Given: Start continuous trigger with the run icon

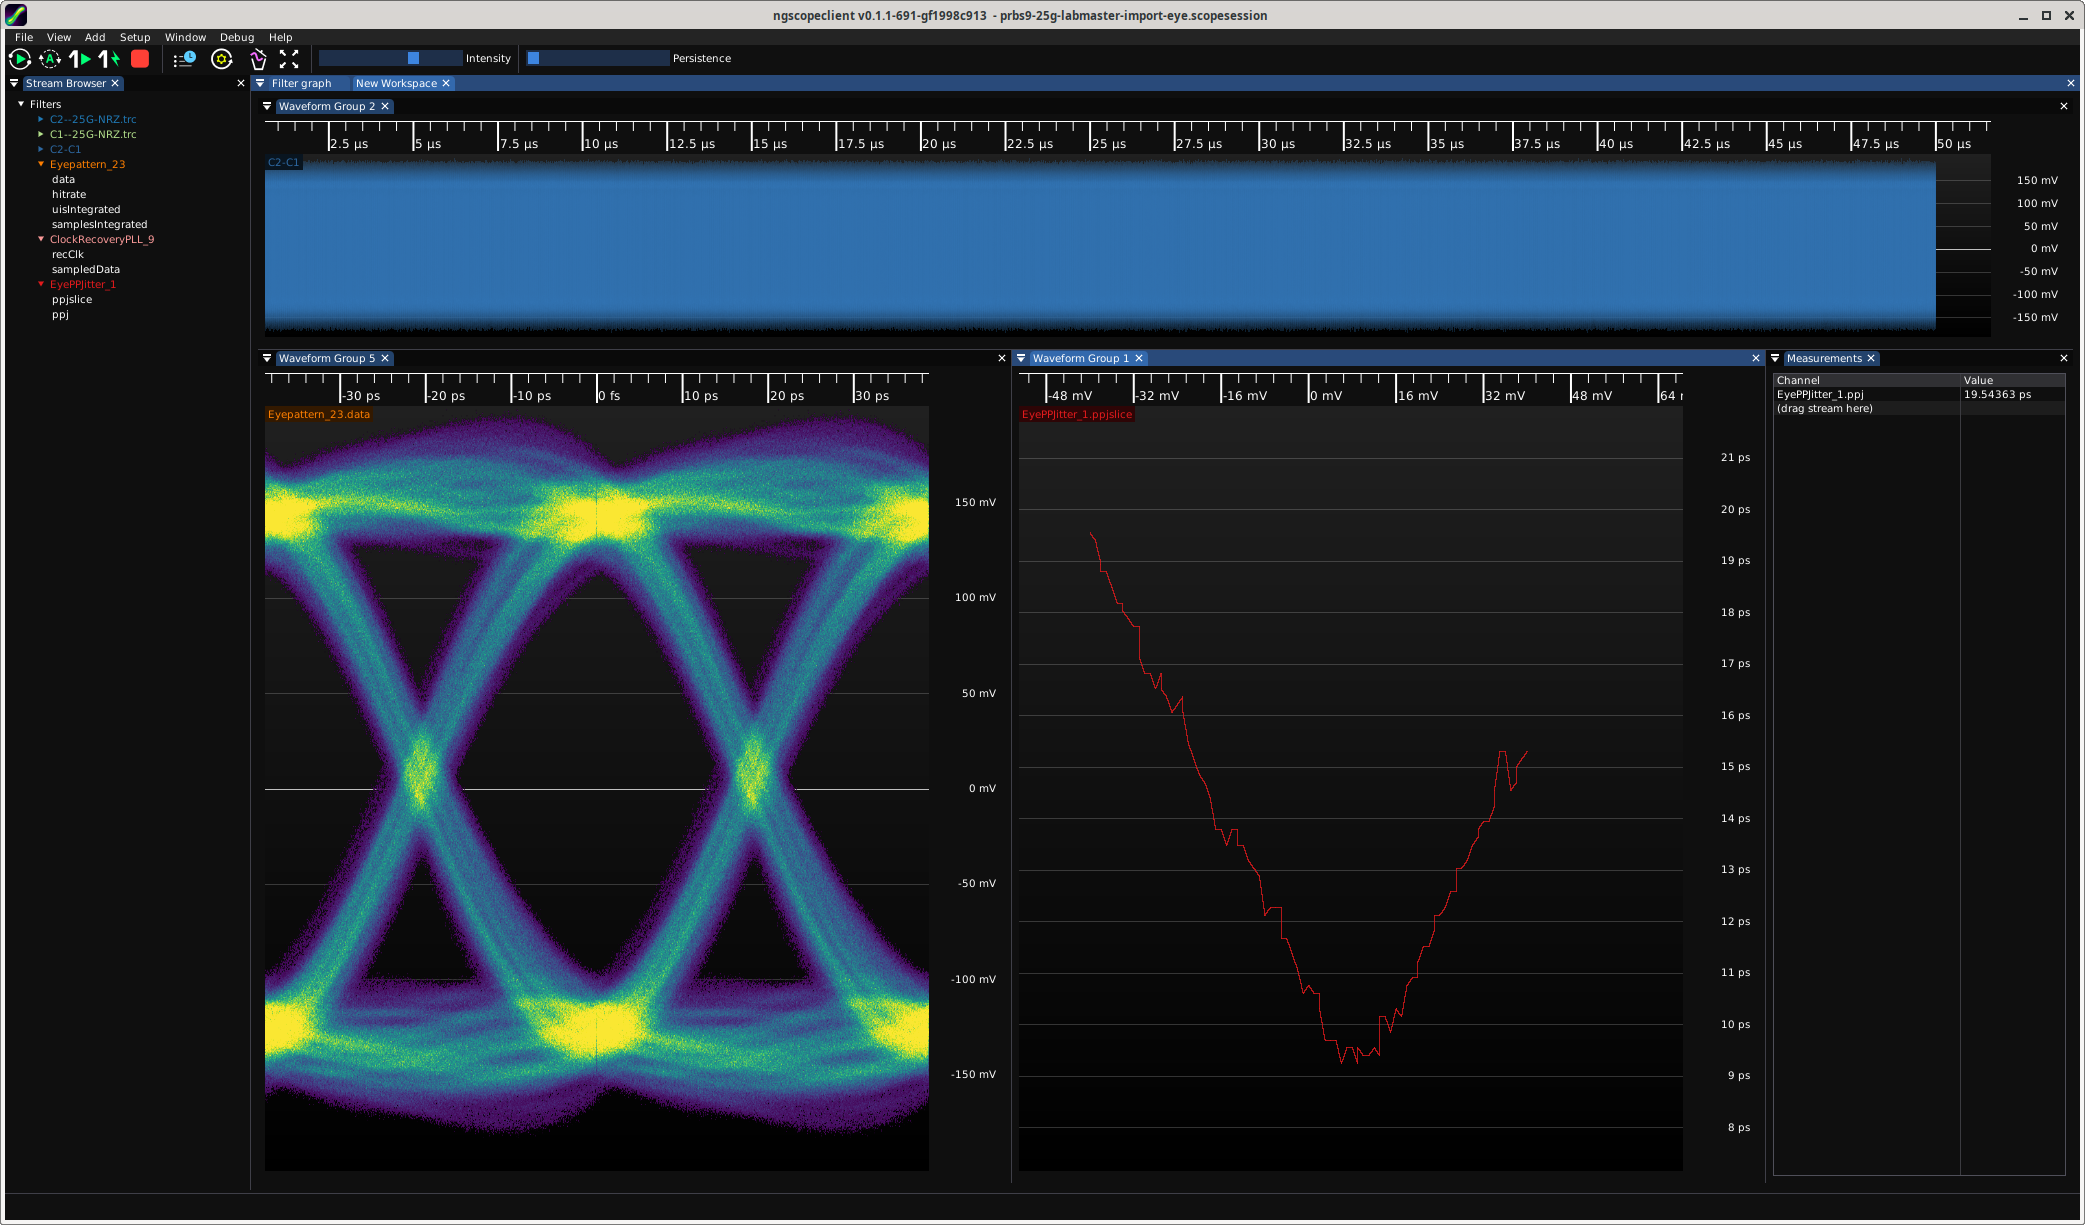Looking at the screenshot, I should (x=19, y=59).
